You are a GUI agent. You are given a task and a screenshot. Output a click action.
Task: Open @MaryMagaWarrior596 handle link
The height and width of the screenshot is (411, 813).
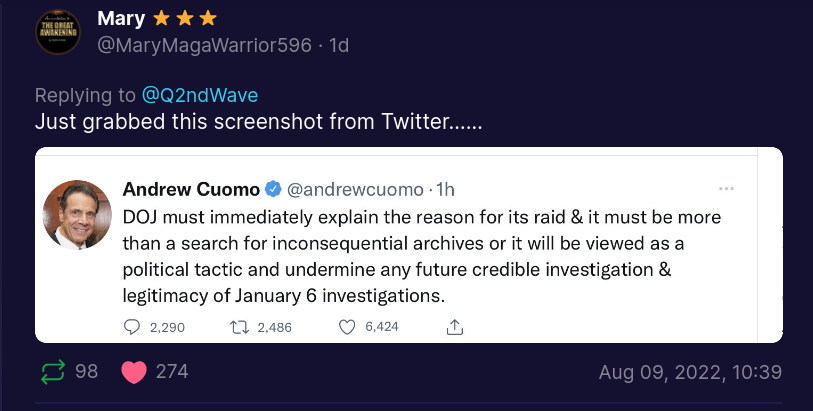point(209,45)
